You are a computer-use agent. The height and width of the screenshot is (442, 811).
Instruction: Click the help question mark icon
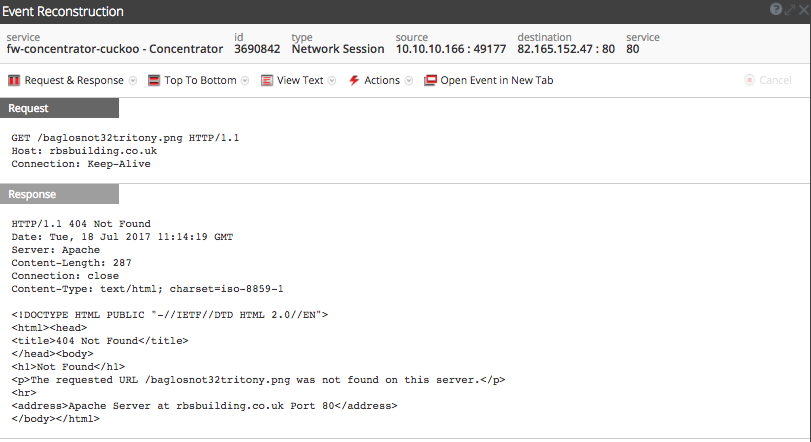[x=776, y=10]
